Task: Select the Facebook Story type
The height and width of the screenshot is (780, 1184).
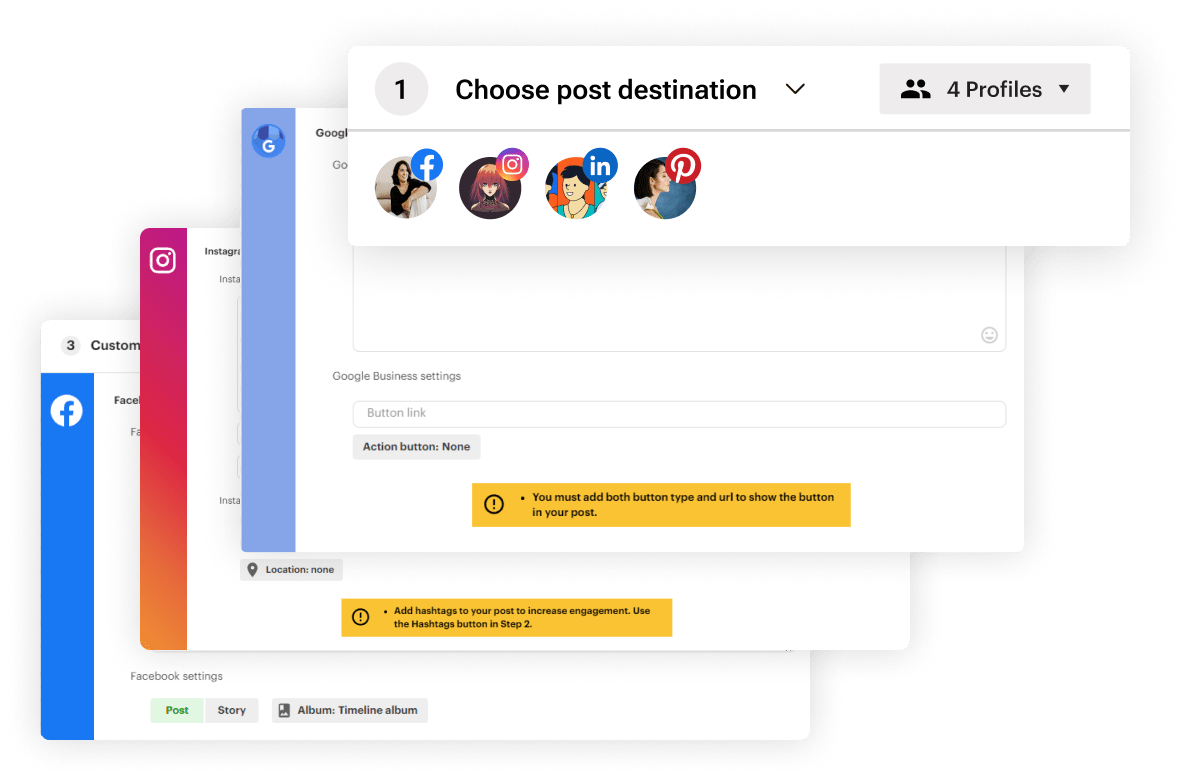Action: pyautogui.click(x=231, y=710)
